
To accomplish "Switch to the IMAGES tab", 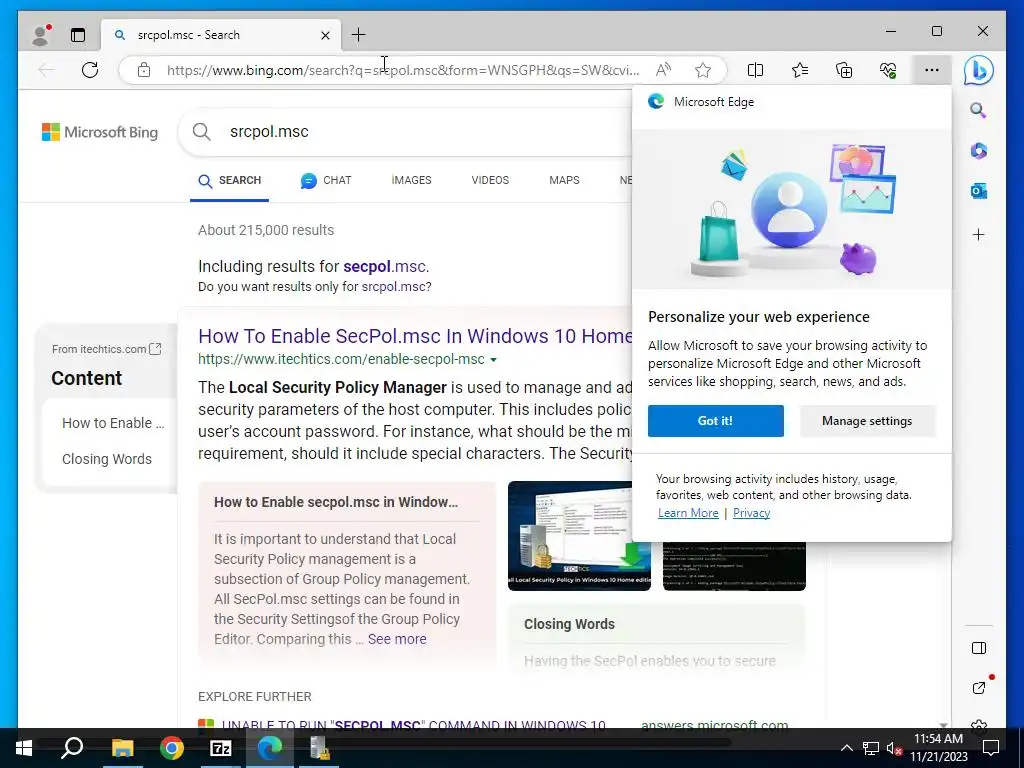I will pyautogui.click(x=411, y=180).
